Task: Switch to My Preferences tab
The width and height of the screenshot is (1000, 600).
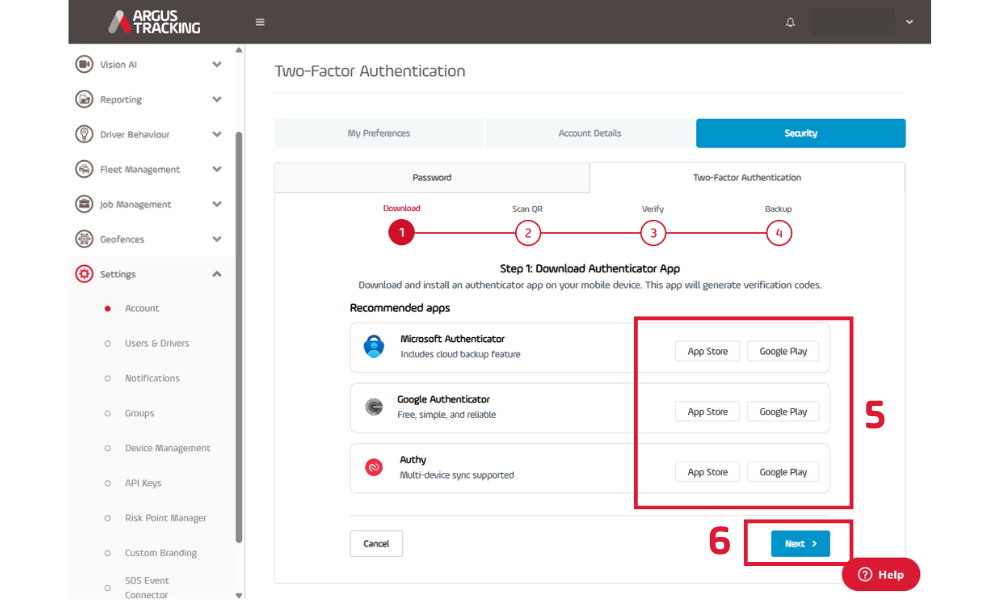Action: [x=379, y=133]
